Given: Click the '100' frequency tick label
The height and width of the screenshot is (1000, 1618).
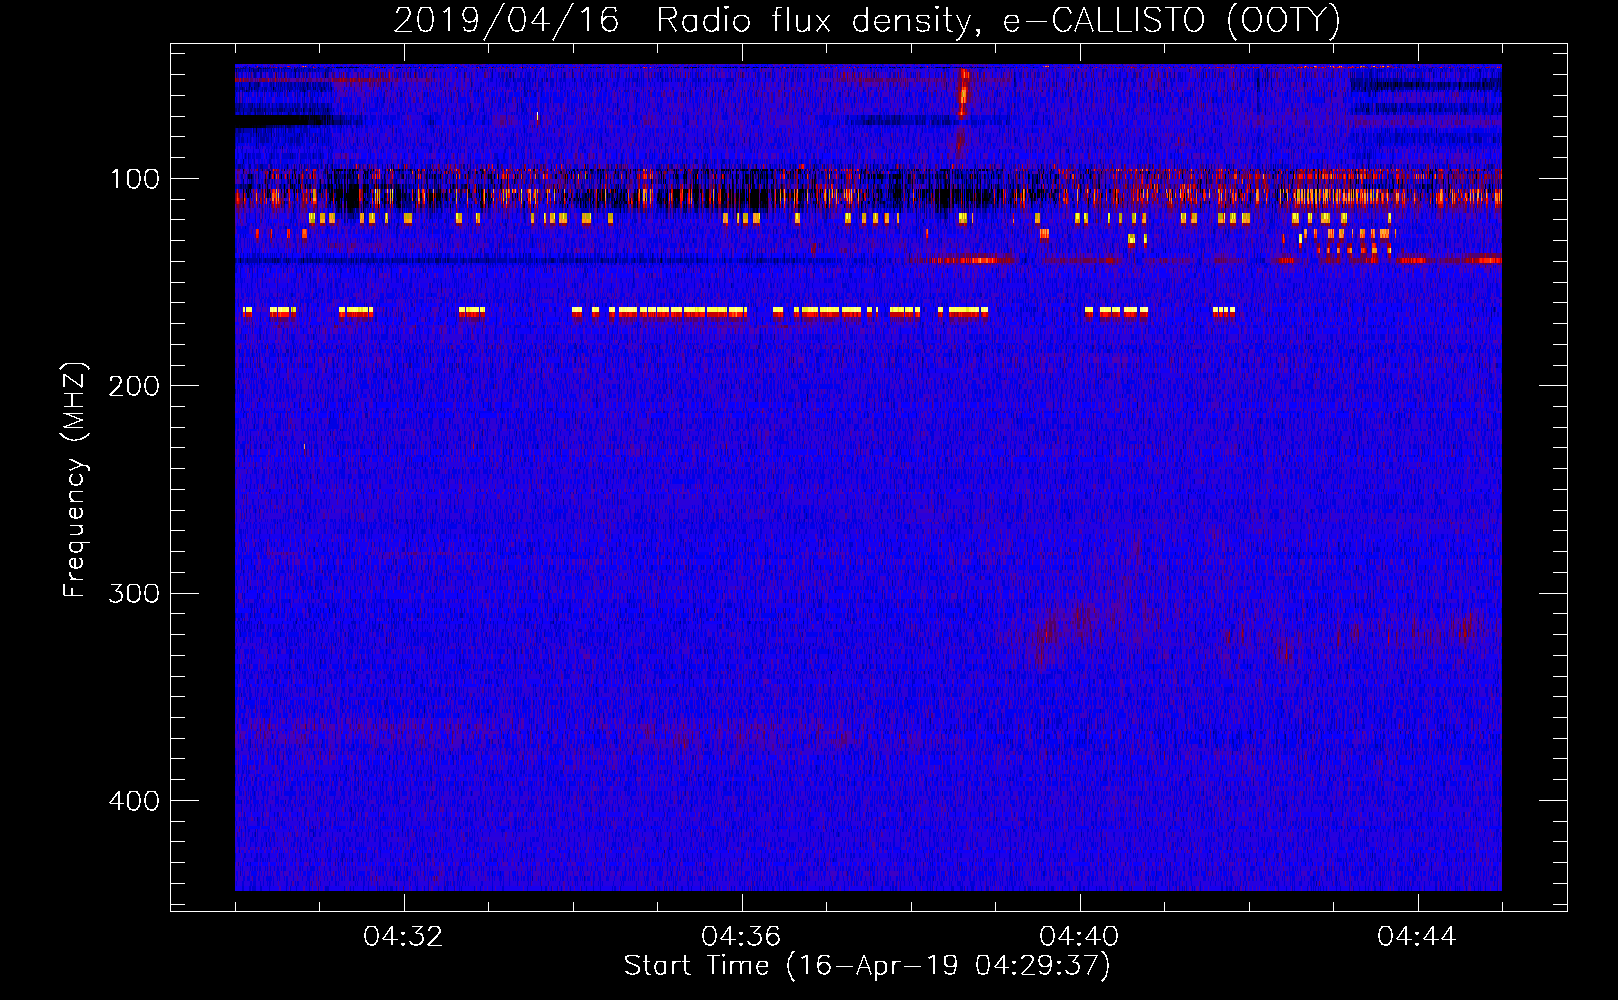Looking at the screenshot, I should tap(135, 179).
